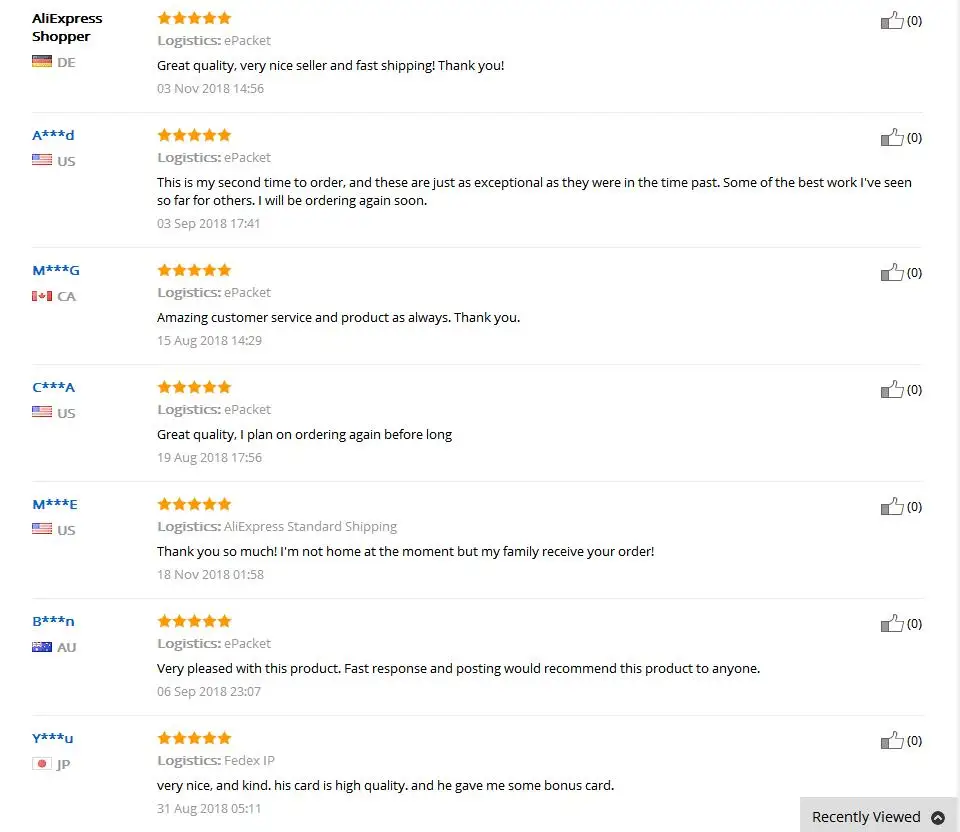The width and height of the screenshot is (960, 832).
Task: Click on reviewer name B***n
Action: pos(53,621)
